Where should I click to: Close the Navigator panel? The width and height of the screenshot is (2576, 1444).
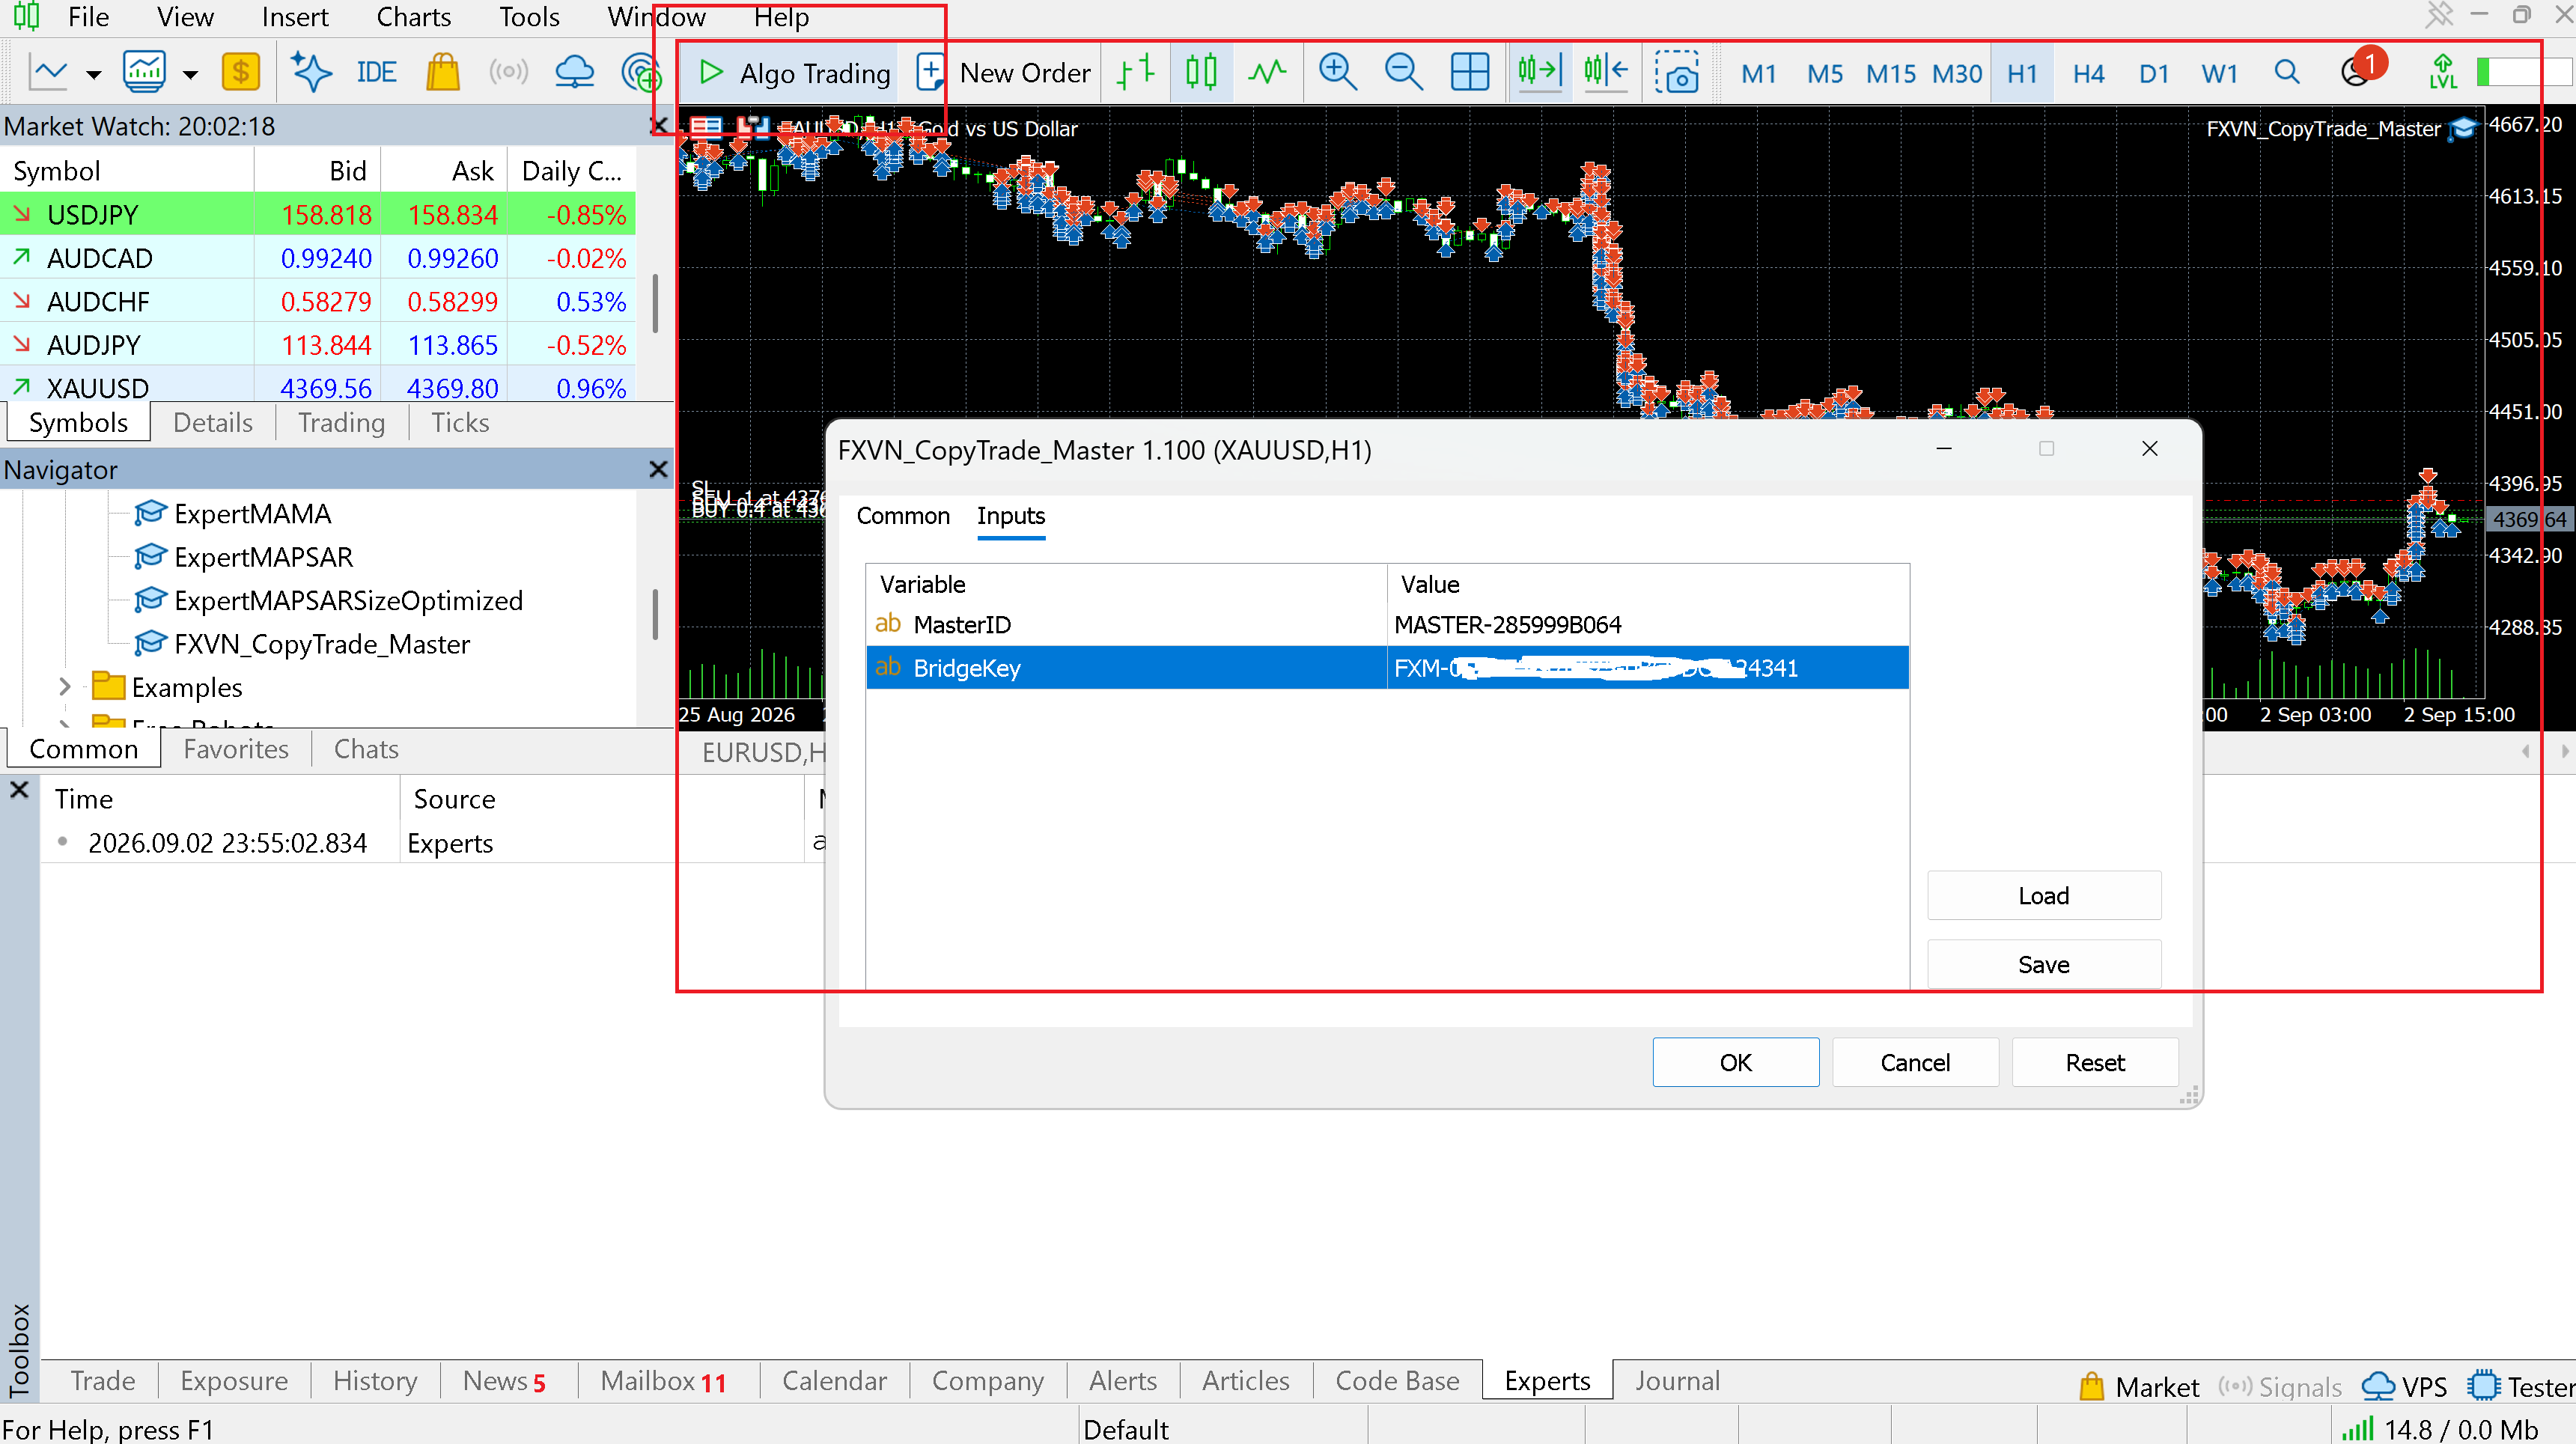point(658,469)
